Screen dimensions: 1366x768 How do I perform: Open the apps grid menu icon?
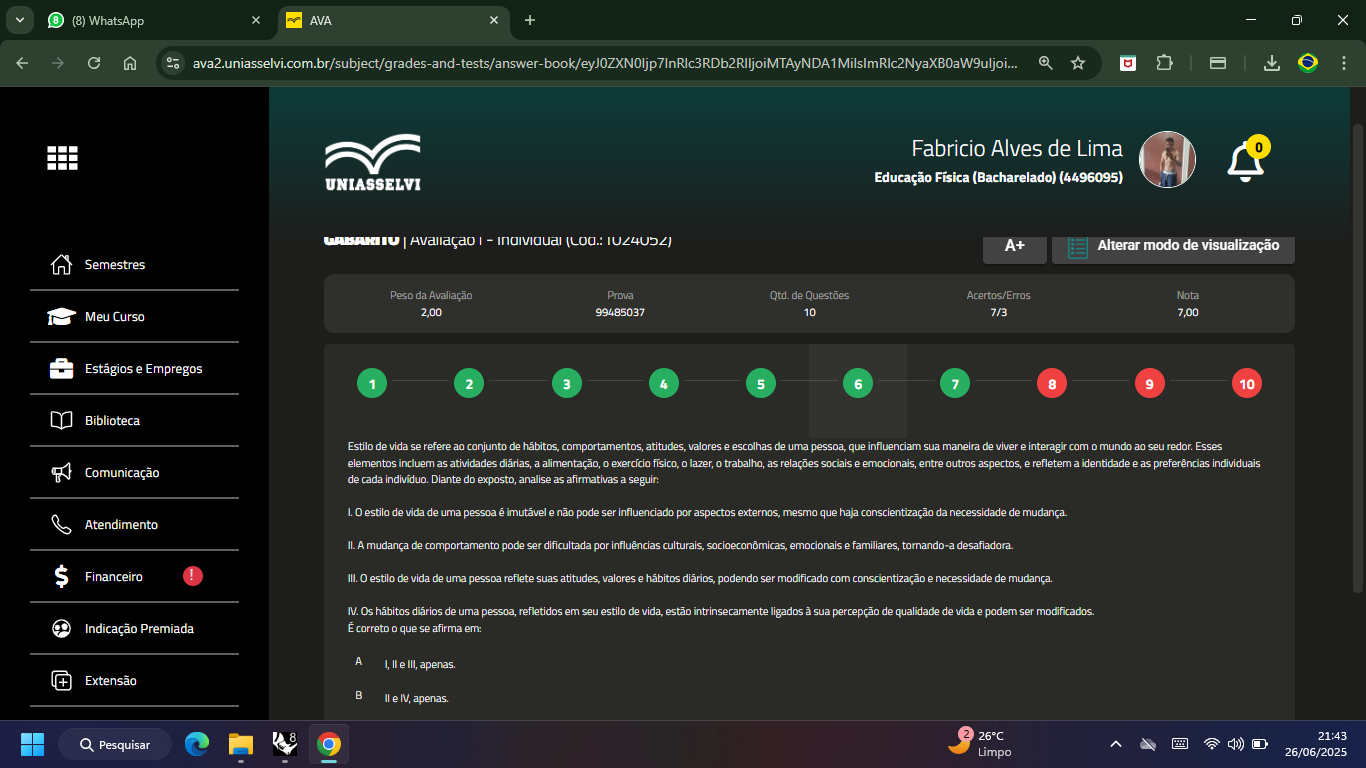coord(62,158)
